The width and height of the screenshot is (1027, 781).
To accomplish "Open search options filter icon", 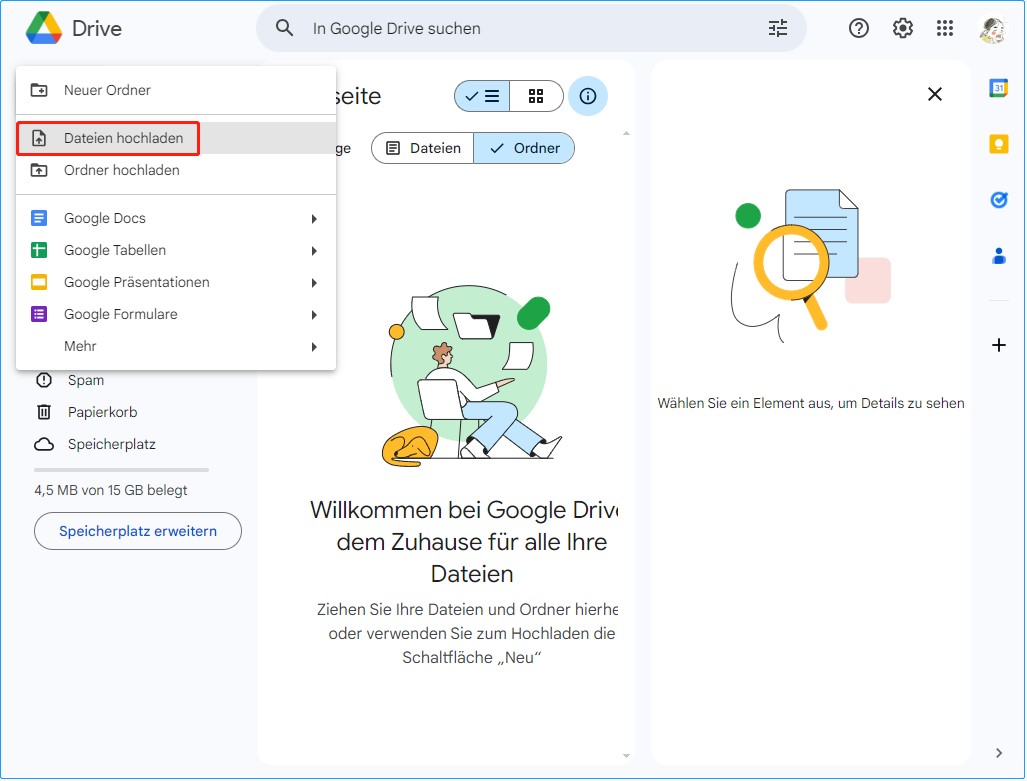I will point(778,28).
